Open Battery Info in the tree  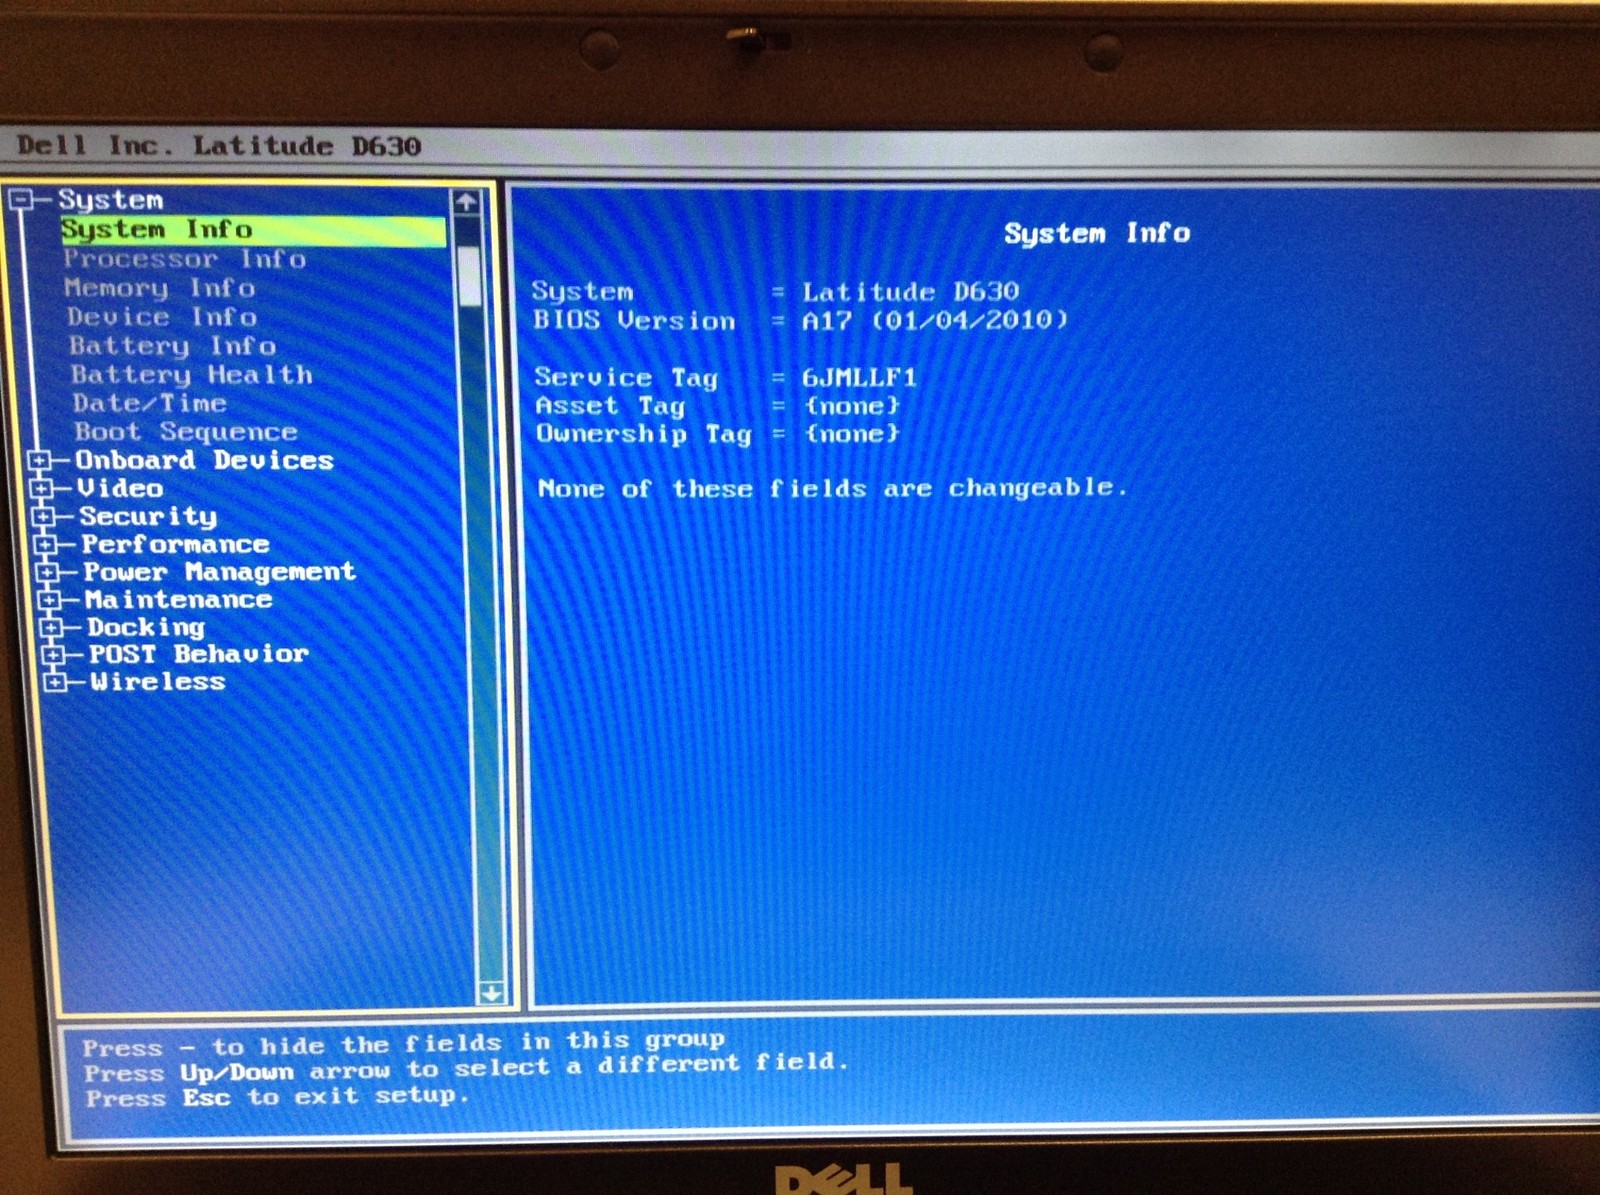coord(172,346)
